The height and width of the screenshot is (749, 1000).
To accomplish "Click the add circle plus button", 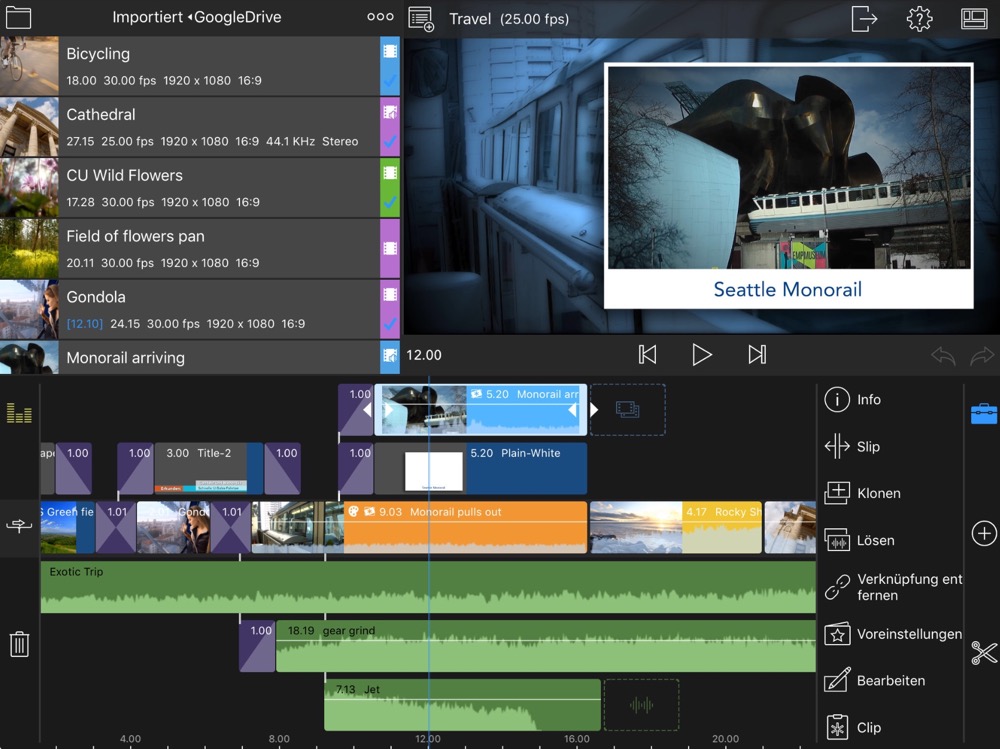I will pos(984,534).
